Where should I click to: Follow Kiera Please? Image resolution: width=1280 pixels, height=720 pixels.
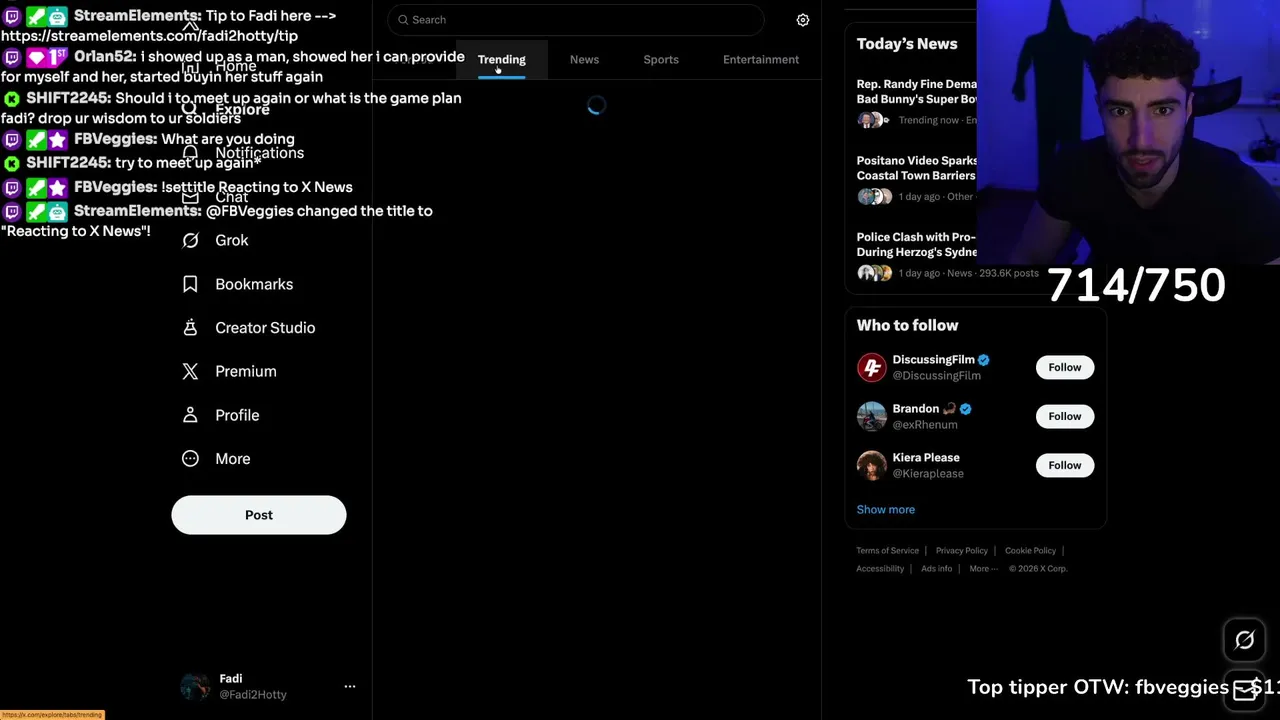[x=1065, y=465]
